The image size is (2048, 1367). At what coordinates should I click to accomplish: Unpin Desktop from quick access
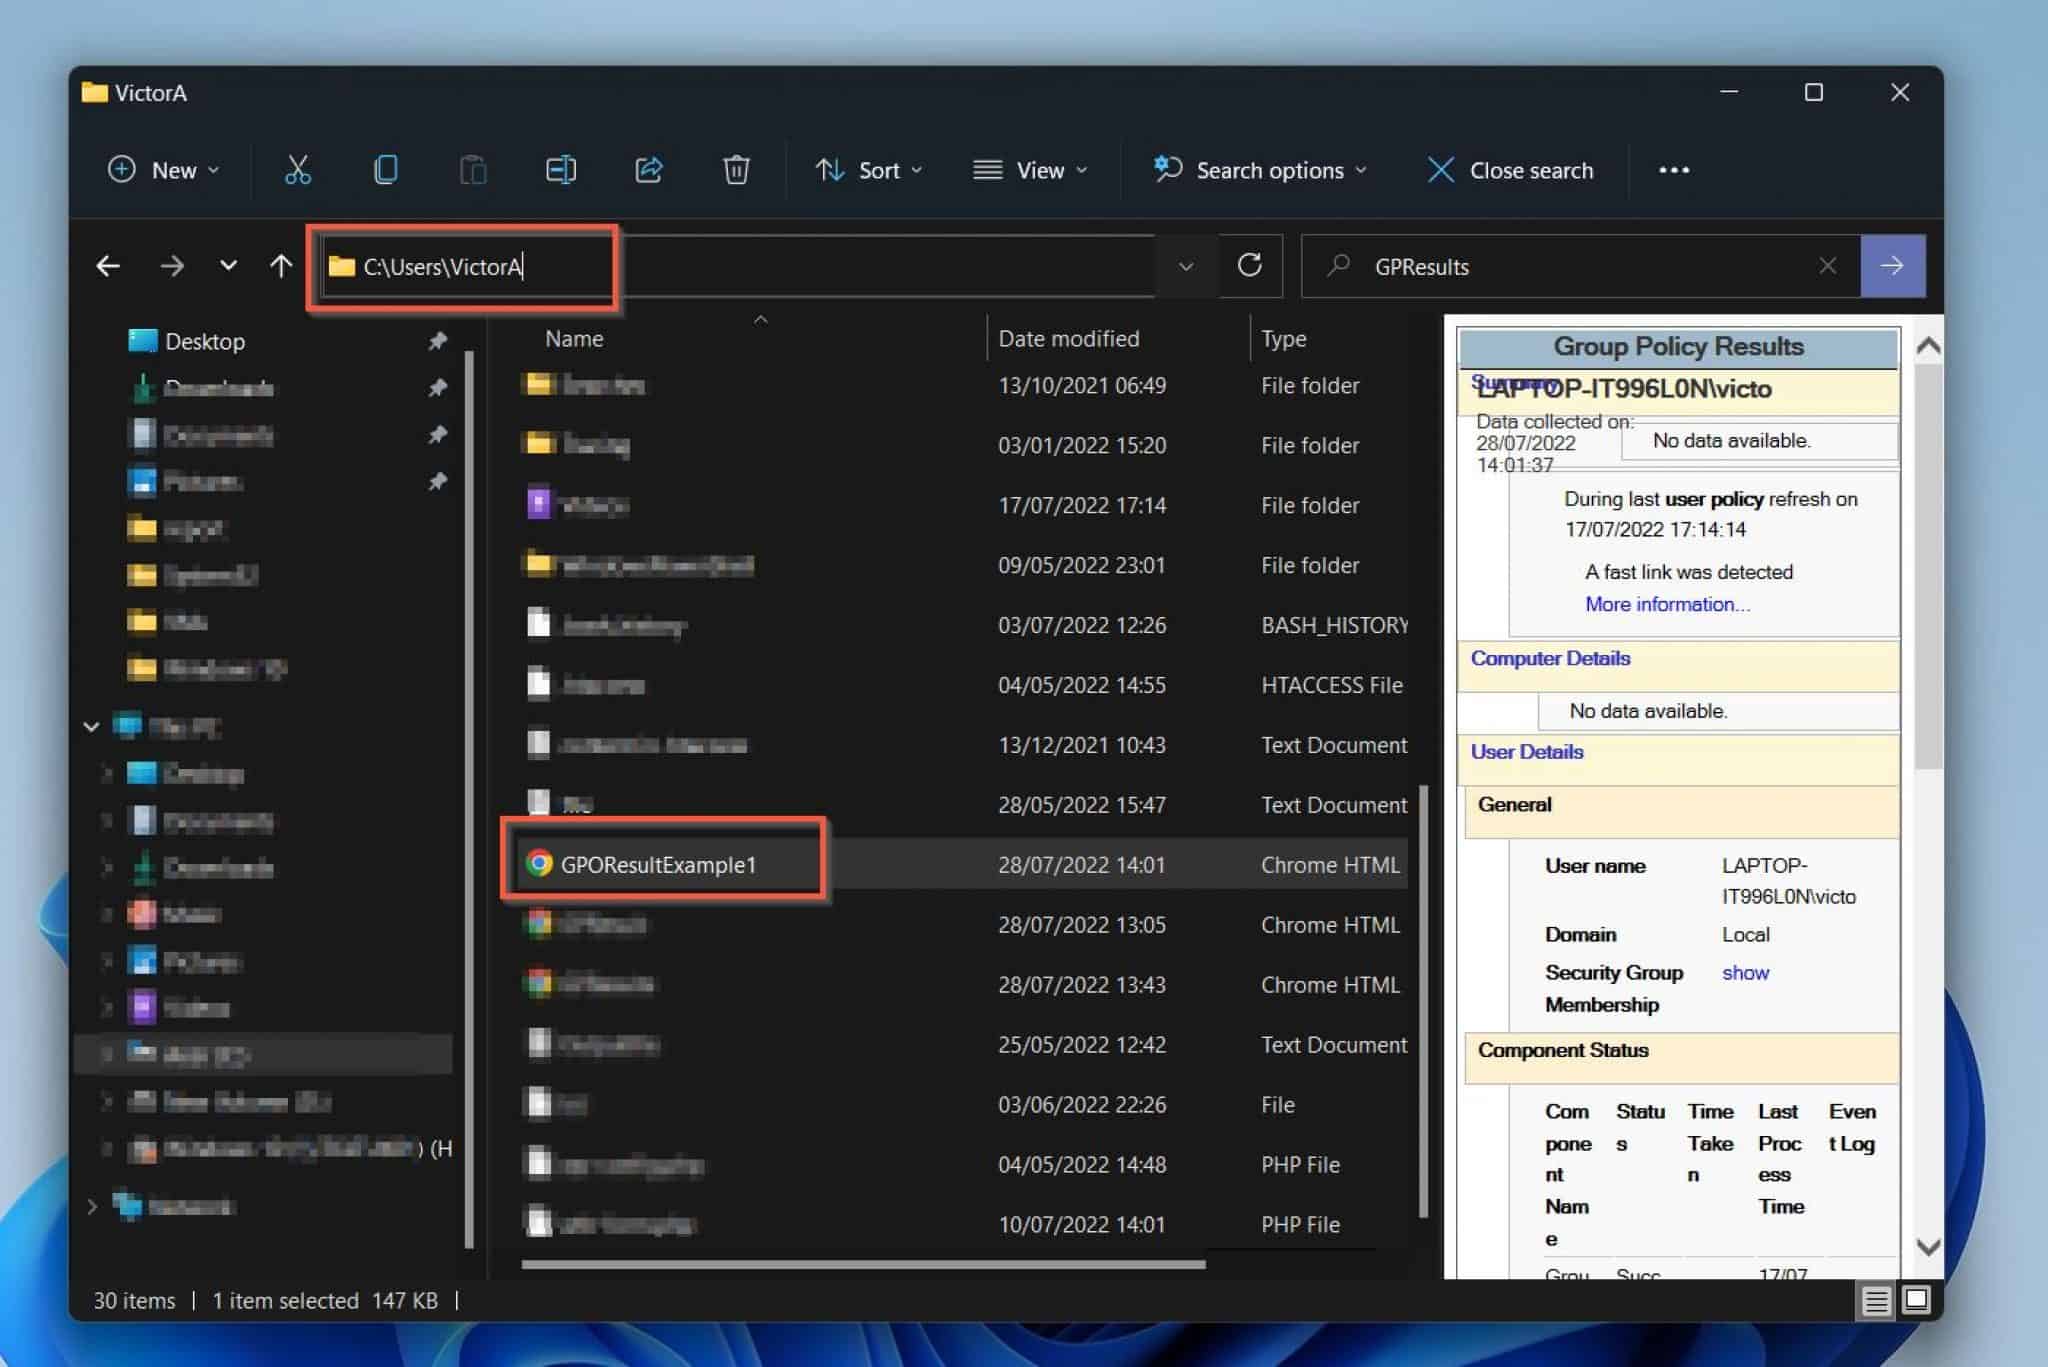click(437, 341)
